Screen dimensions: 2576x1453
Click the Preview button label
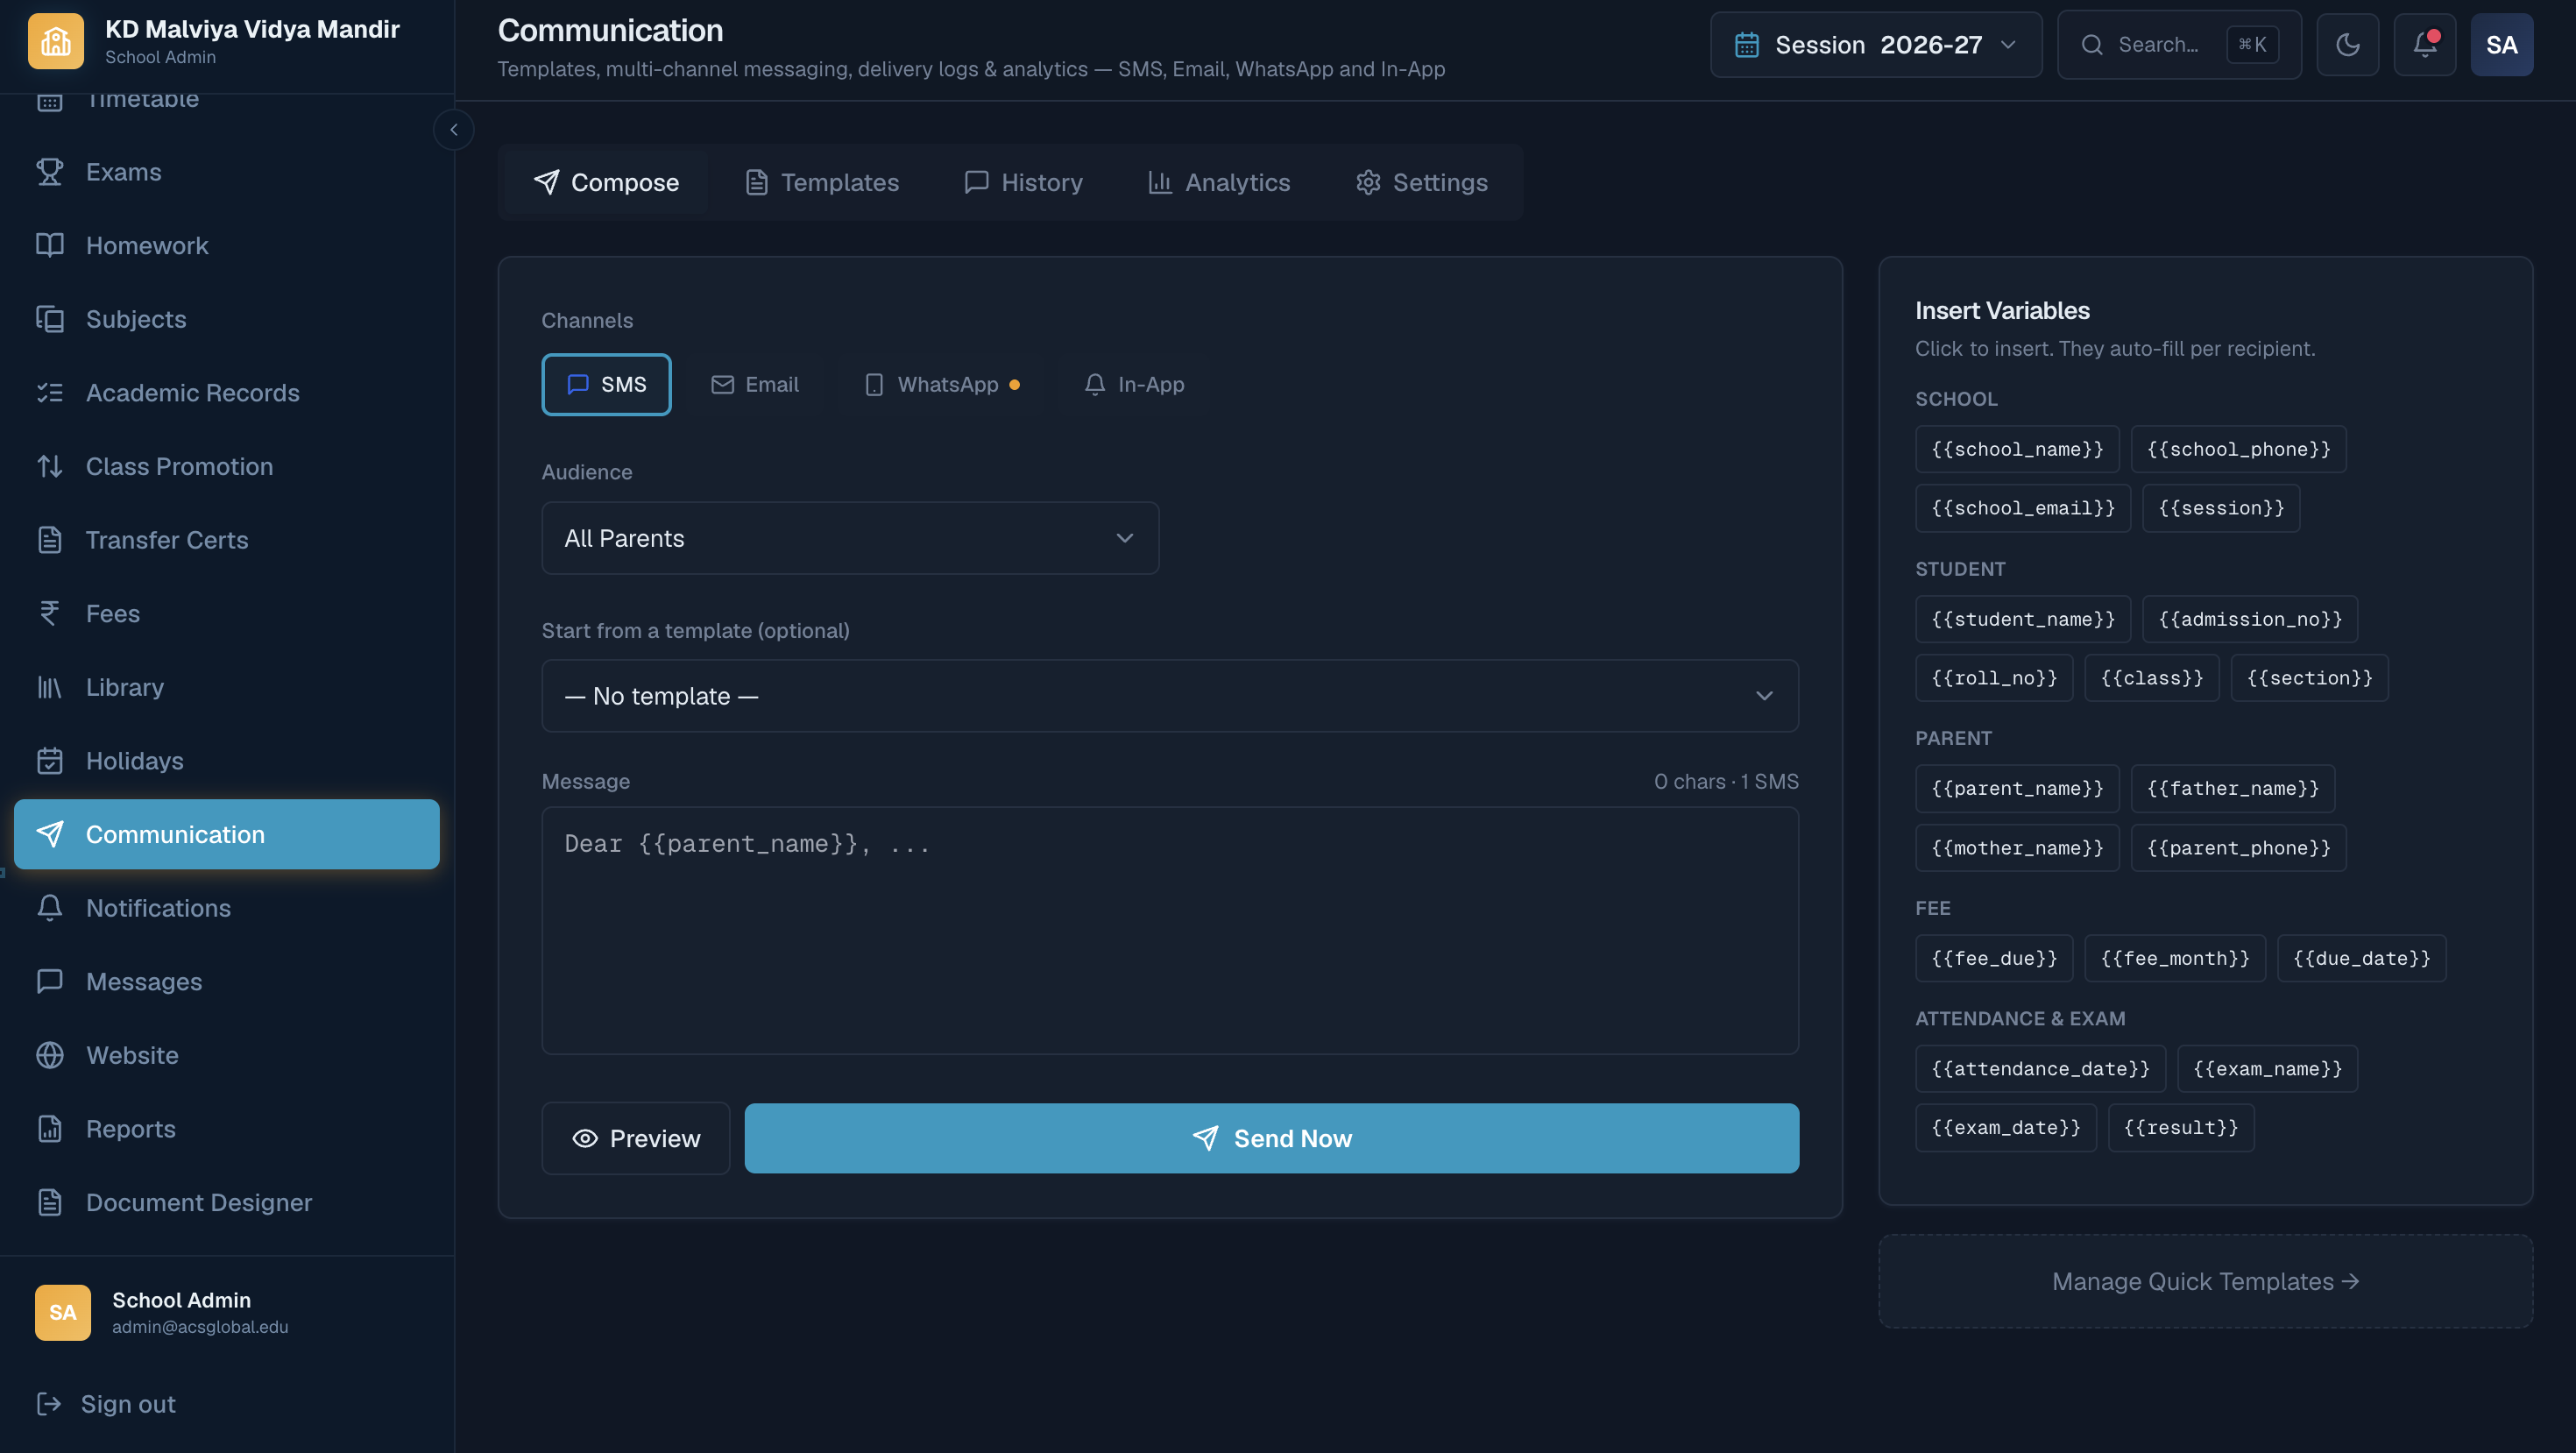[x=655, y=1139]
